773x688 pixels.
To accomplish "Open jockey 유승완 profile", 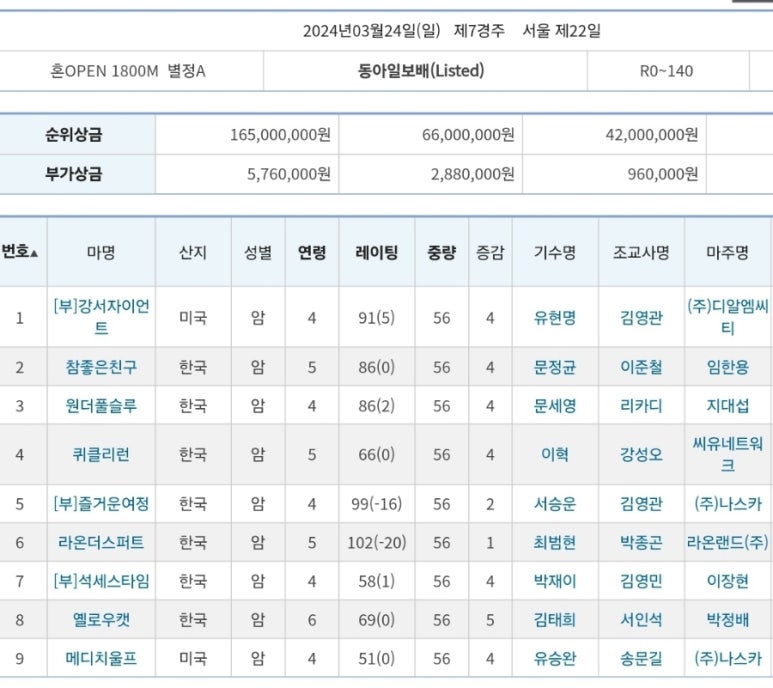I will click(555, 658).
